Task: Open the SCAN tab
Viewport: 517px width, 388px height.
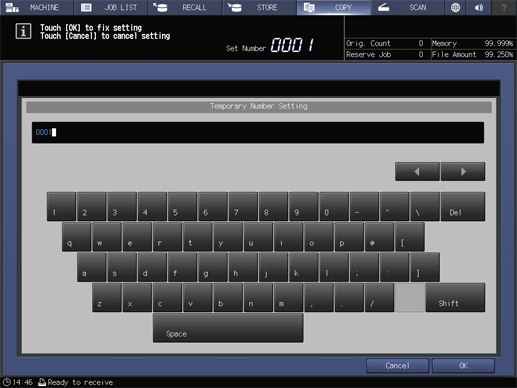Action: [x=407, y=7]
